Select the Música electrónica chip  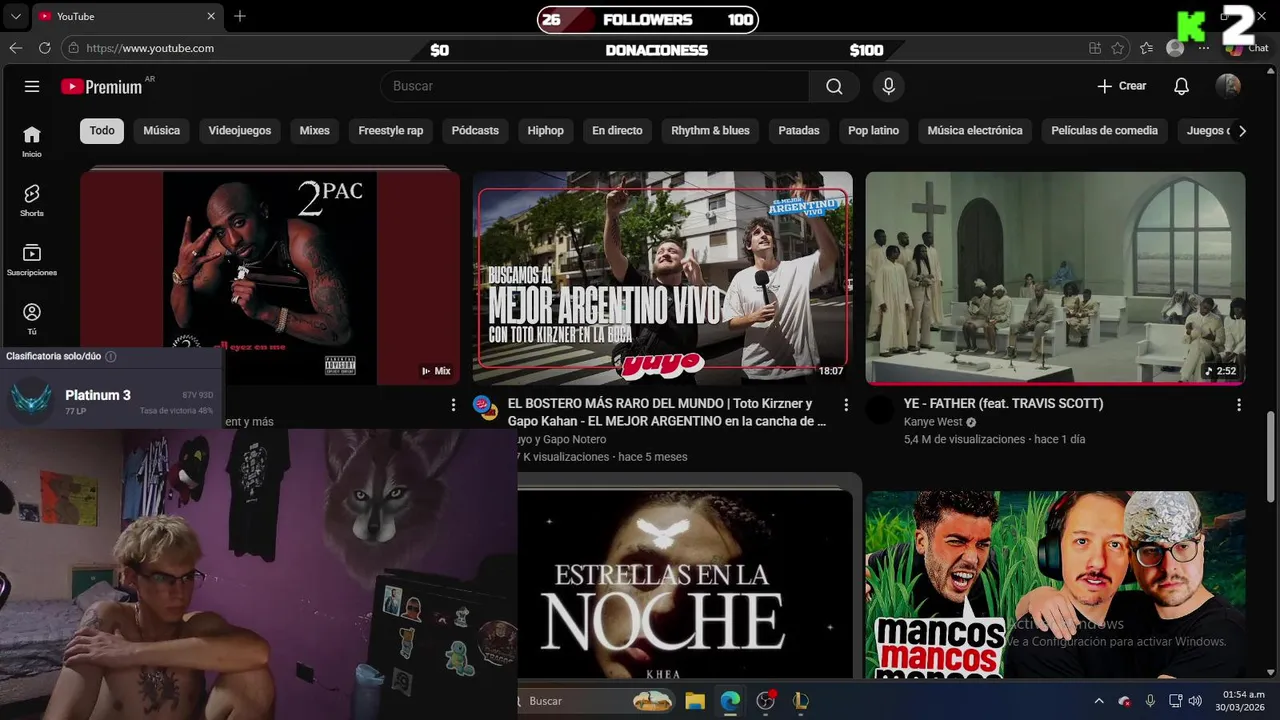coord(975,131)
